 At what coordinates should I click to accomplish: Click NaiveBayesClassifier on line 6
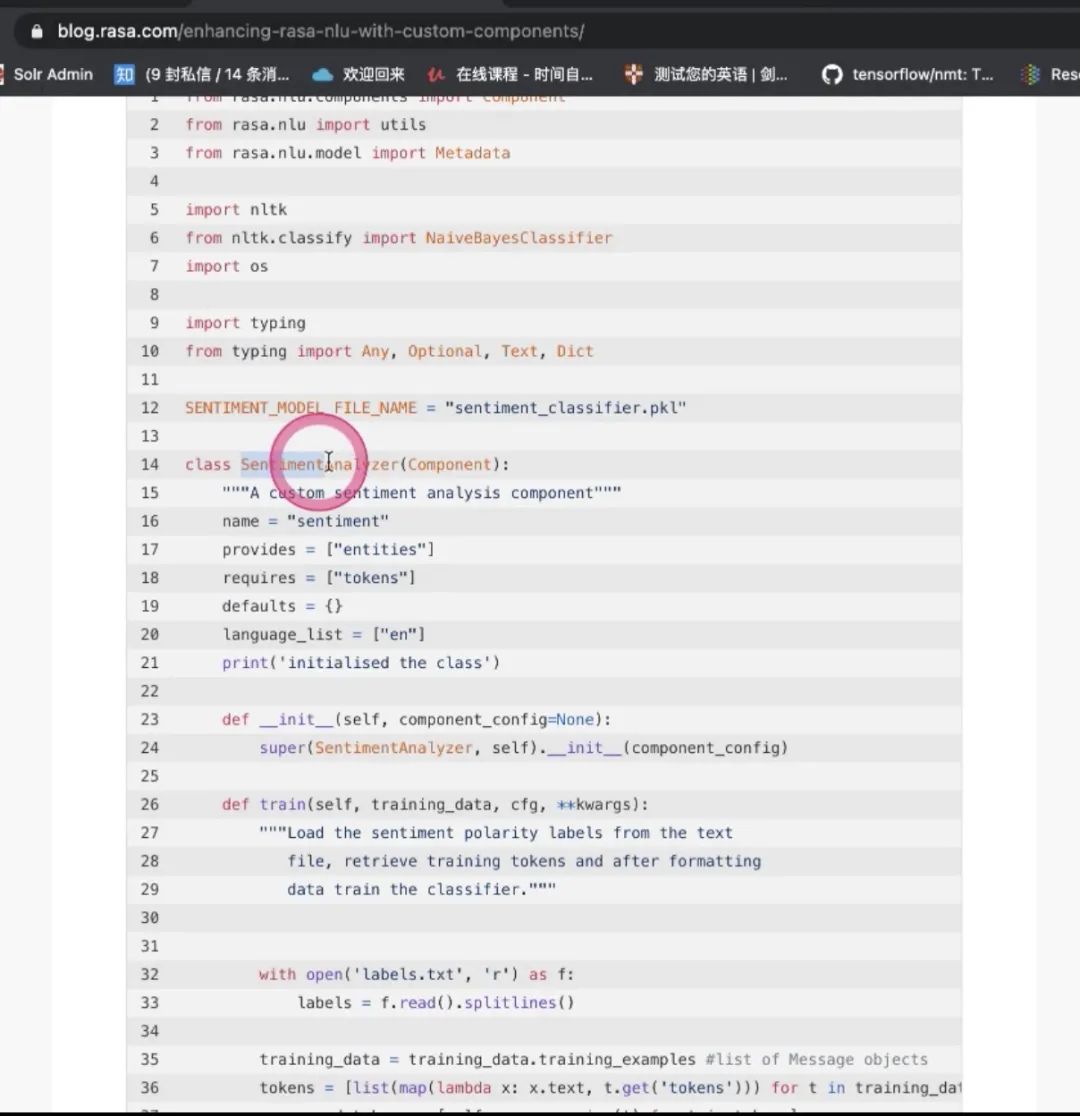[519, 238]
